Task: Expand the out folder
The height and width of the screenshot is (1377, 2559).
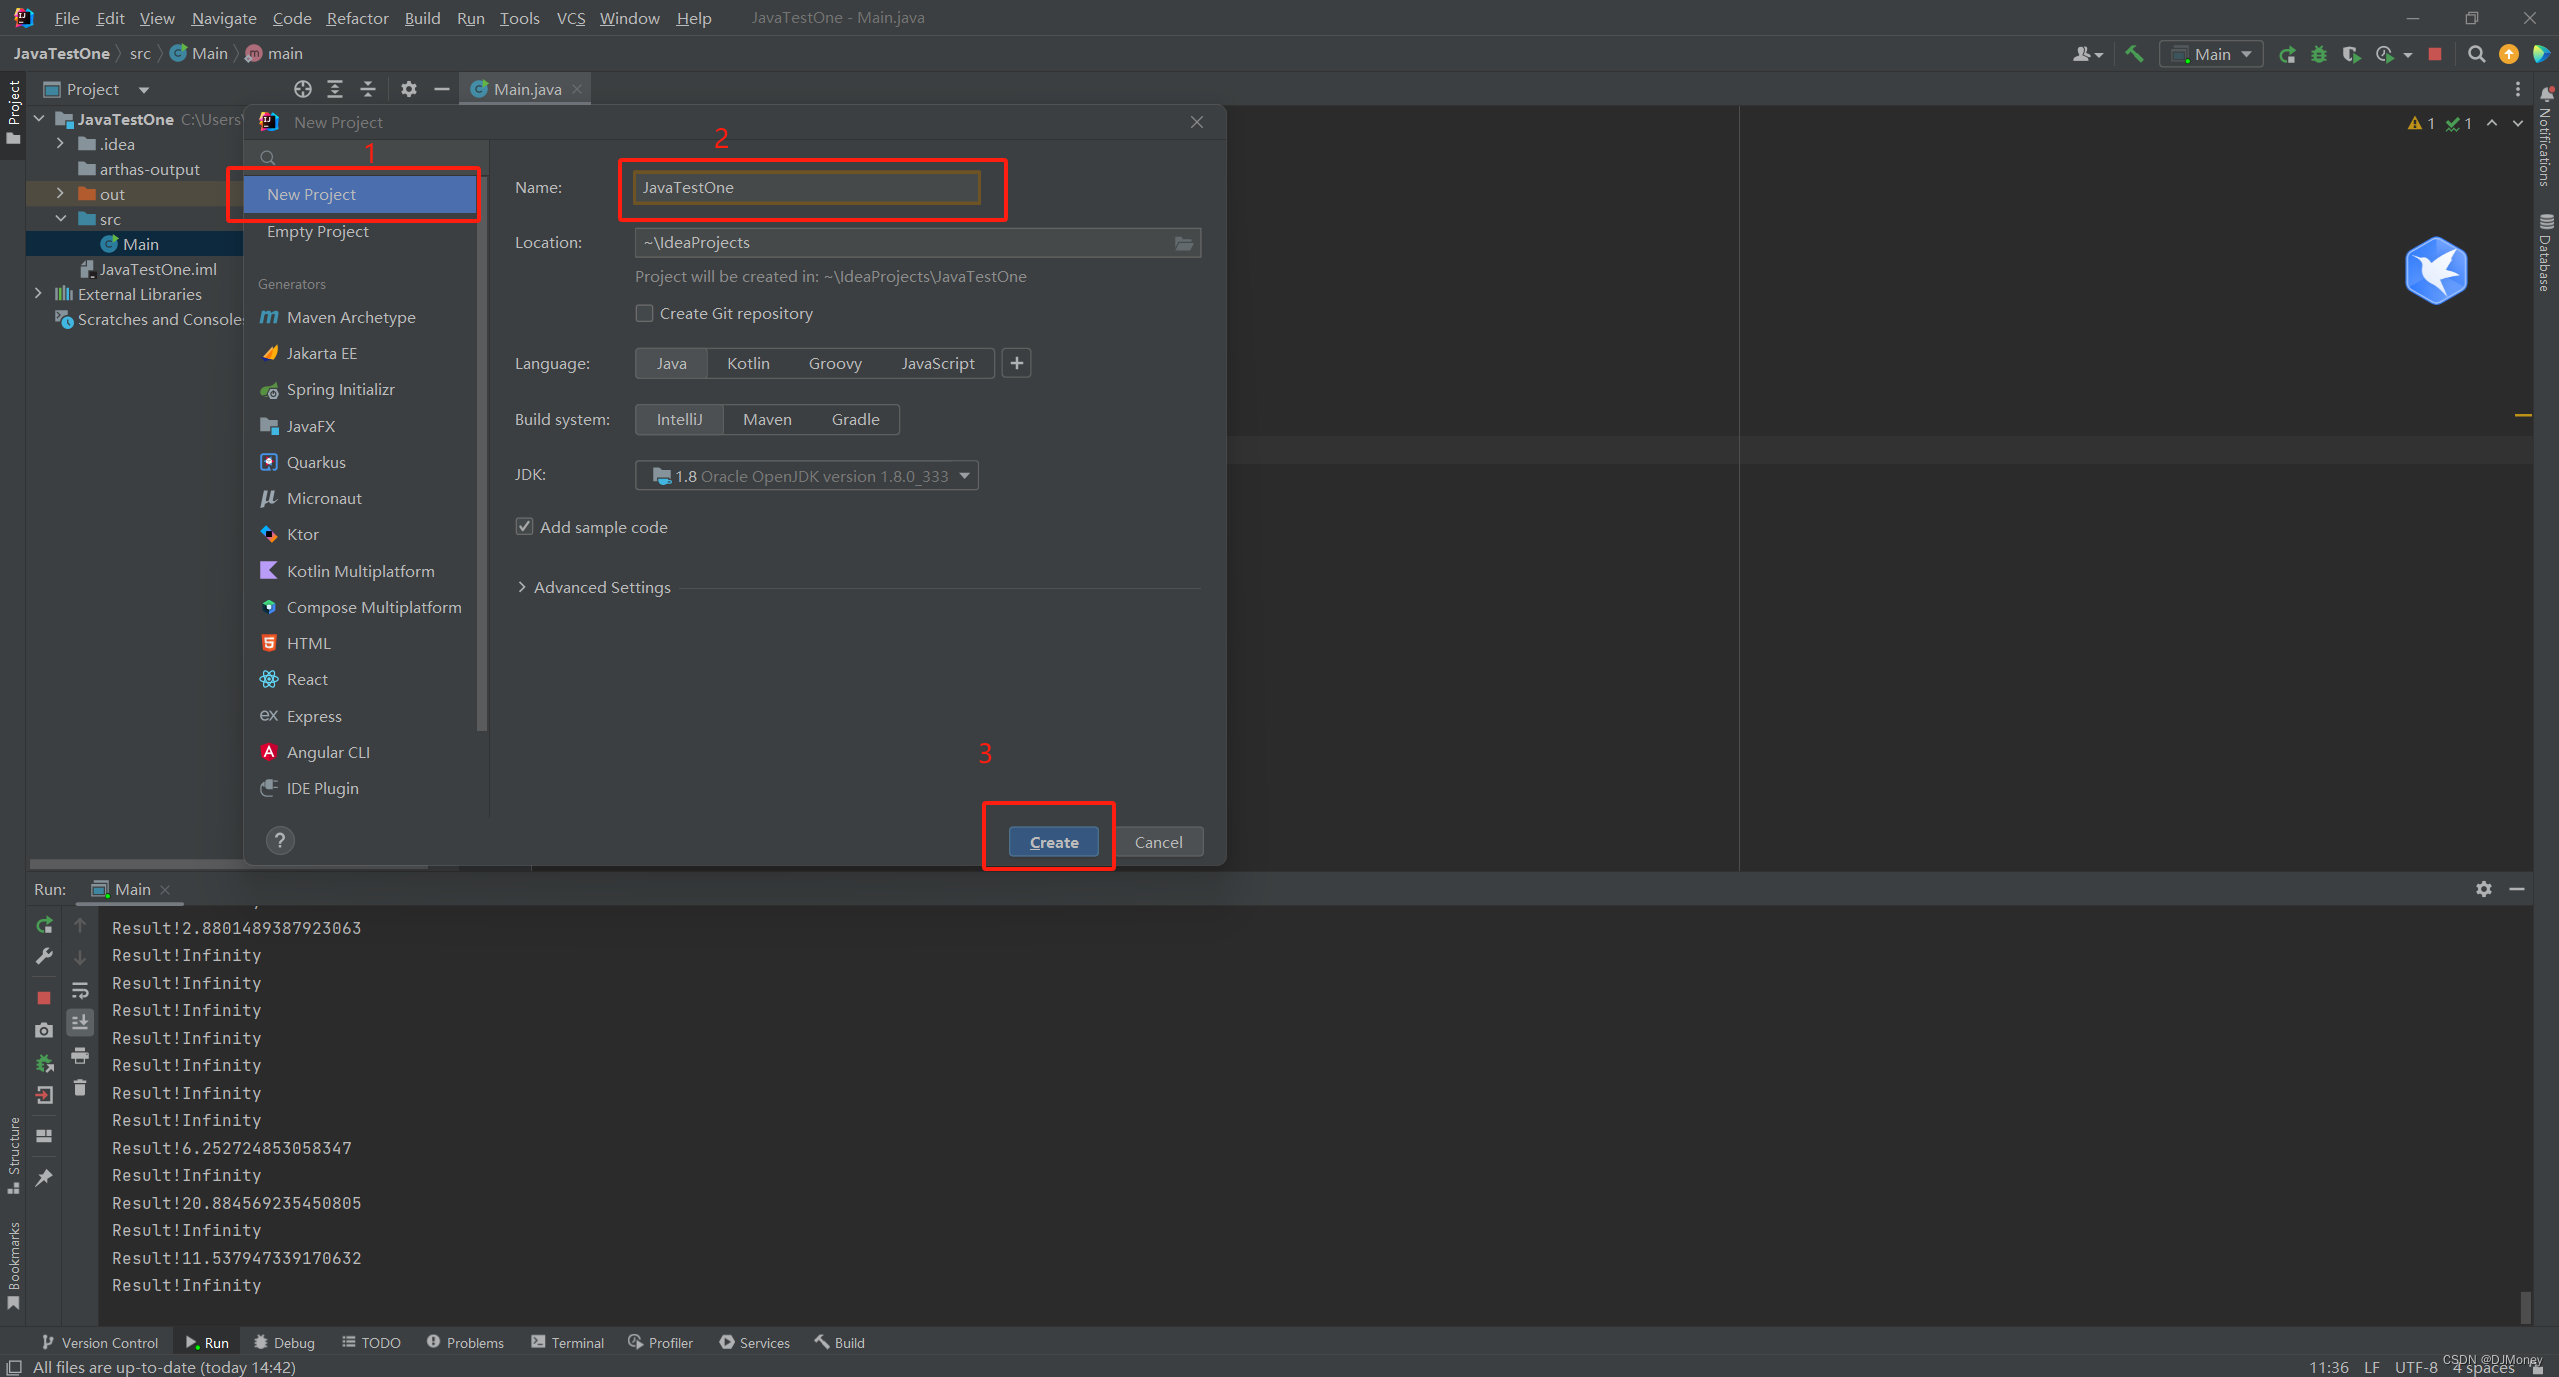Action: [x=60, y=194]
